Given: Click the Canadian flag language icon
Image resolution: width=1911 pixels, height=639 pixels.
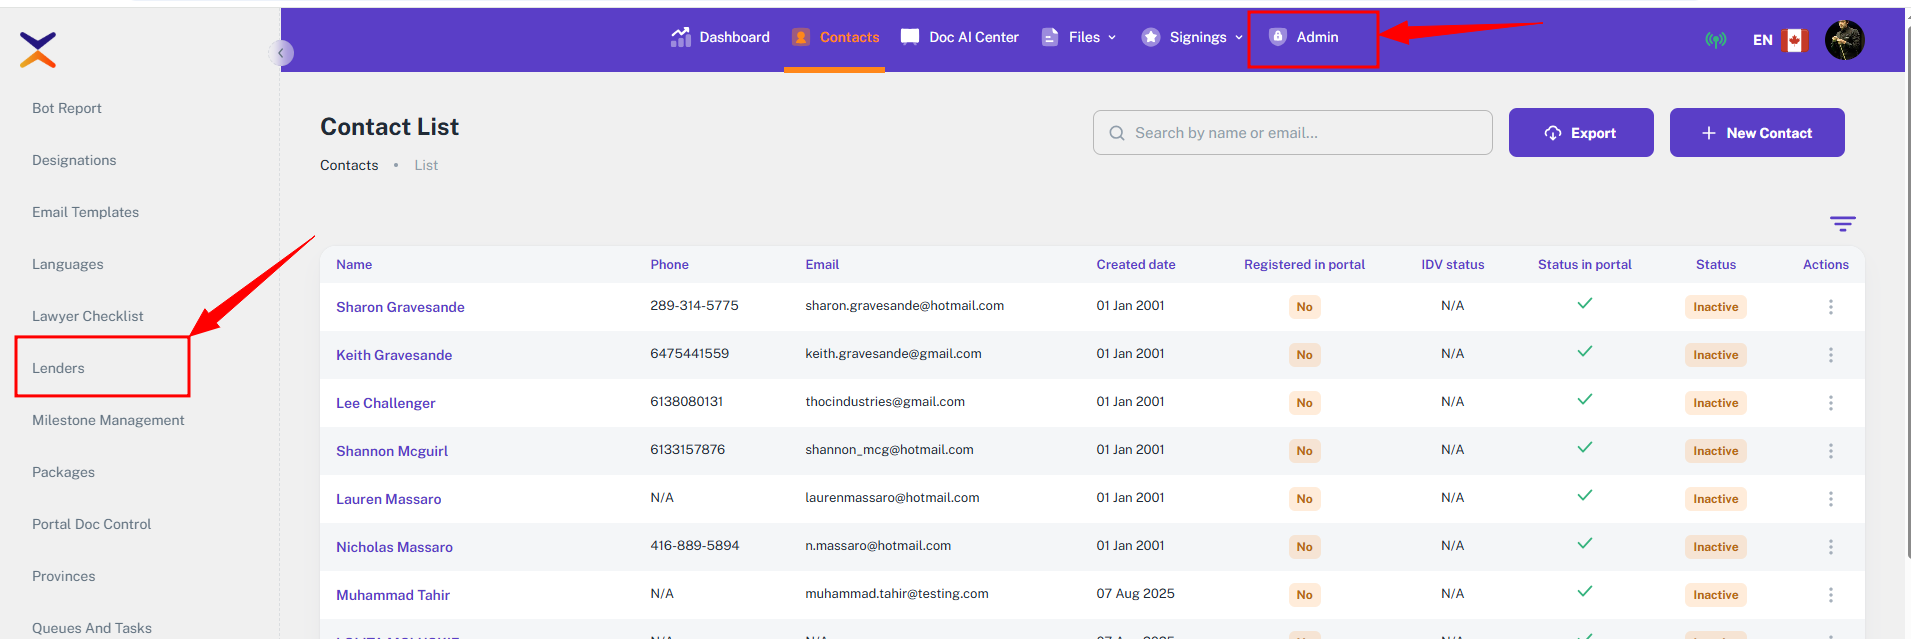Looking at the screenshot, I should [1795, 40].
